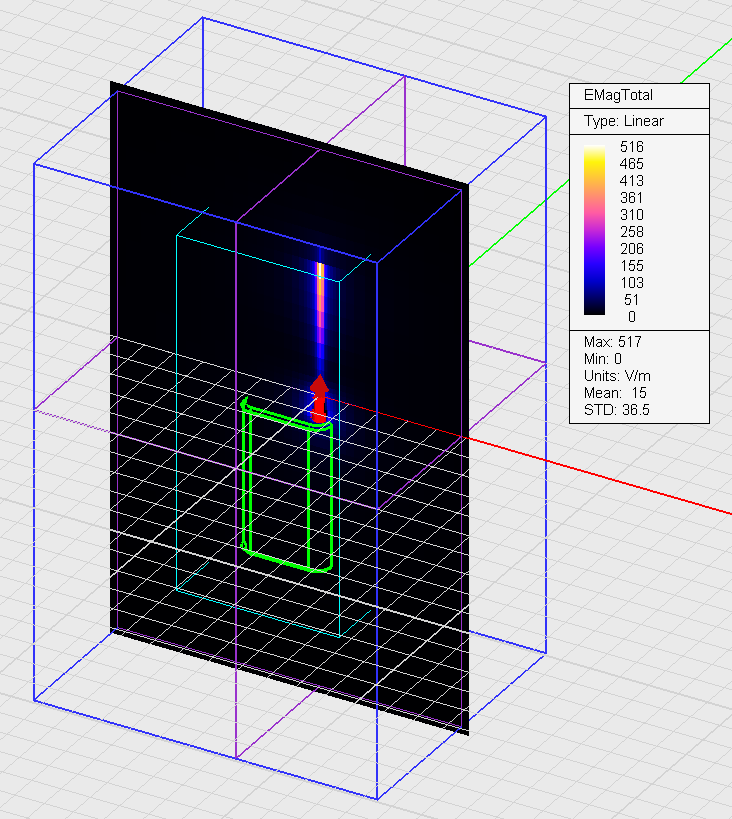
Task: Click the 'Min: 0' statistic text
Action: [x=604, y=359]
